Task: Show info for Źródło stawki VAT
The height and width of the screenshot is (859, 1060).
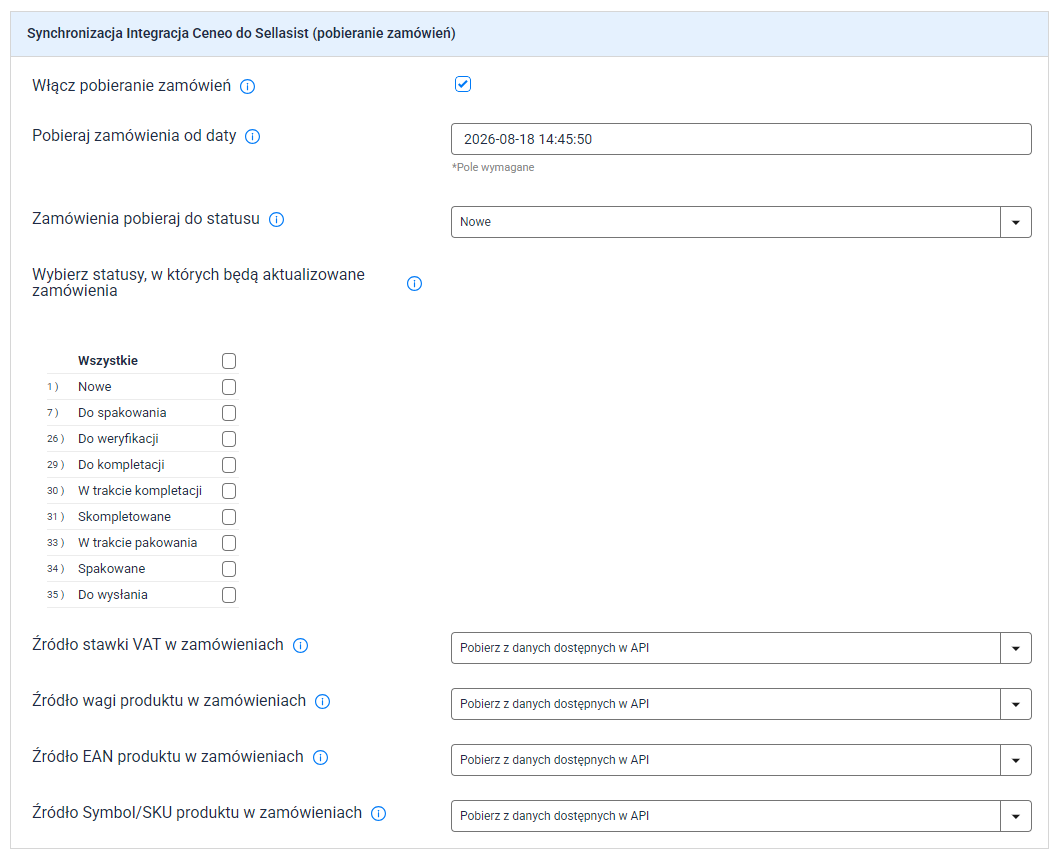Action: tap(300, 645)
